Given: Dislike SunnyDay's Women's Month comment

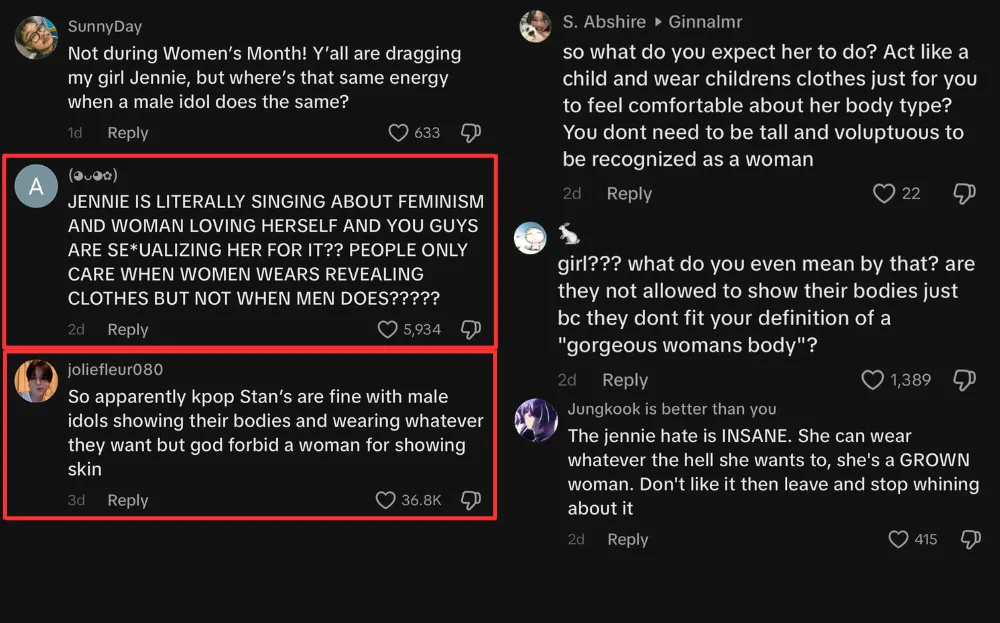Looking at the screenshot, I should pos(471,133).
